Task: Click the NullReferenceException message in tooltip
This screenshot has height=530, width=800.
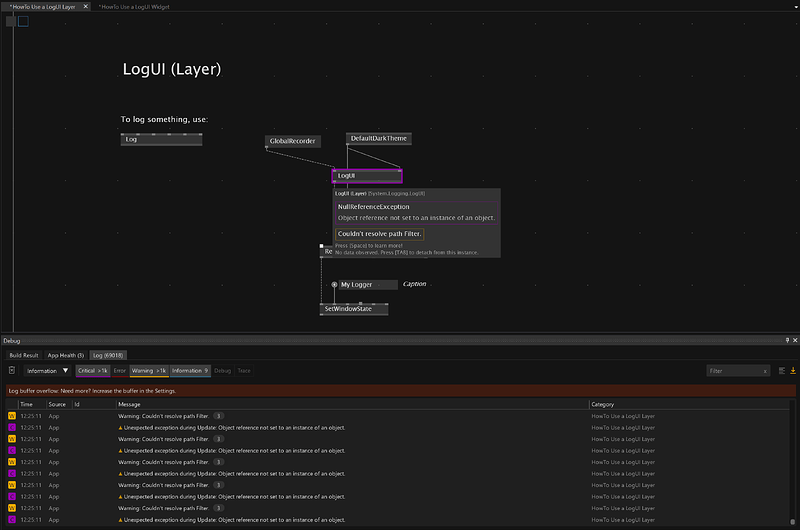Action: pyautogui.click(x=416, y=212)
